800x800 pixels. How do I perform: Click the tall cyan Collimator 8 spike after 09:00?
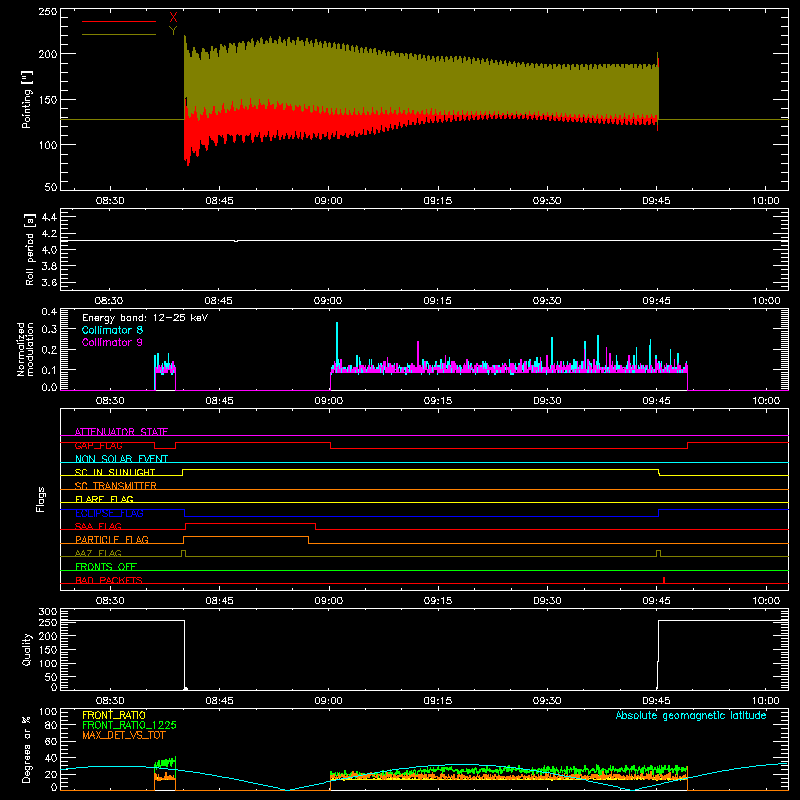337,342
